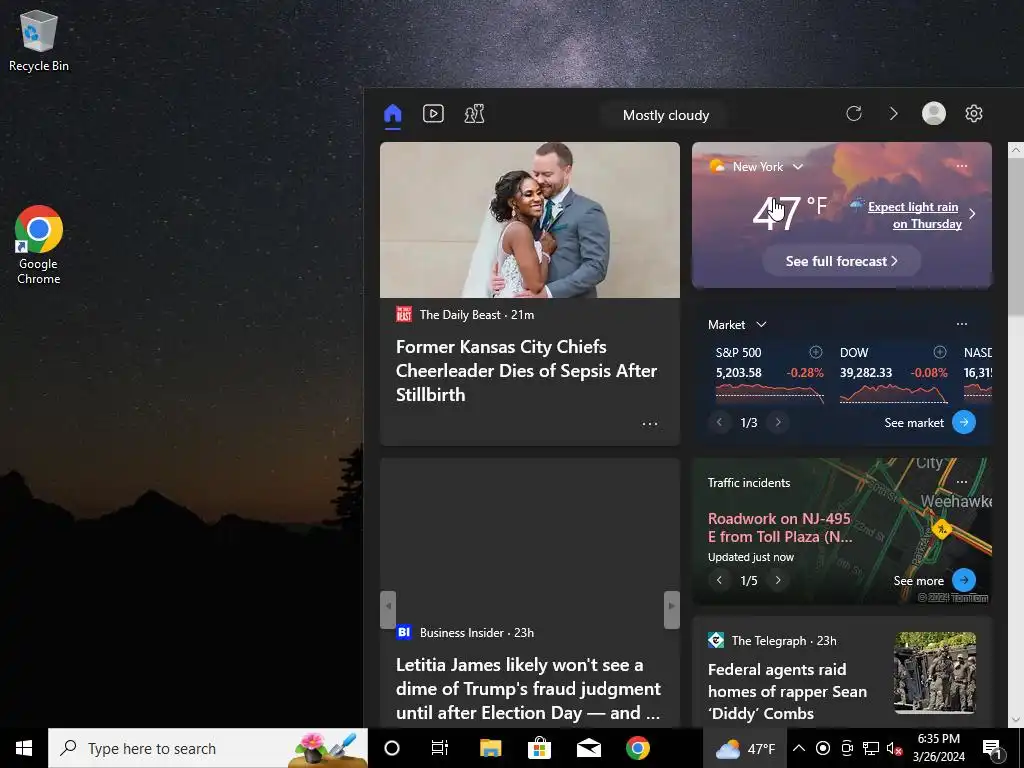The height and width of the screenshot is (768, 1024).
Task: Expand the widget panel with arrow icon
Action: 893,114
